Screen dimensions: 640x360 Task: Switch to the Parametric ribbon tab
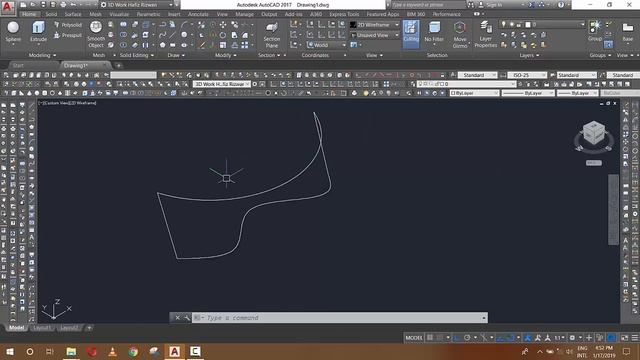click(x=148, y=14)
